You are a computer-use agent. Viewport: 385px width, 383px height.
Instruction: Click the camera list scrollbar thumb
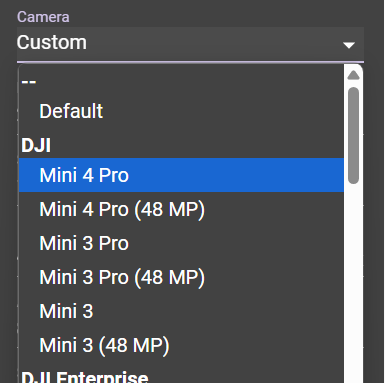coord(353,135)
